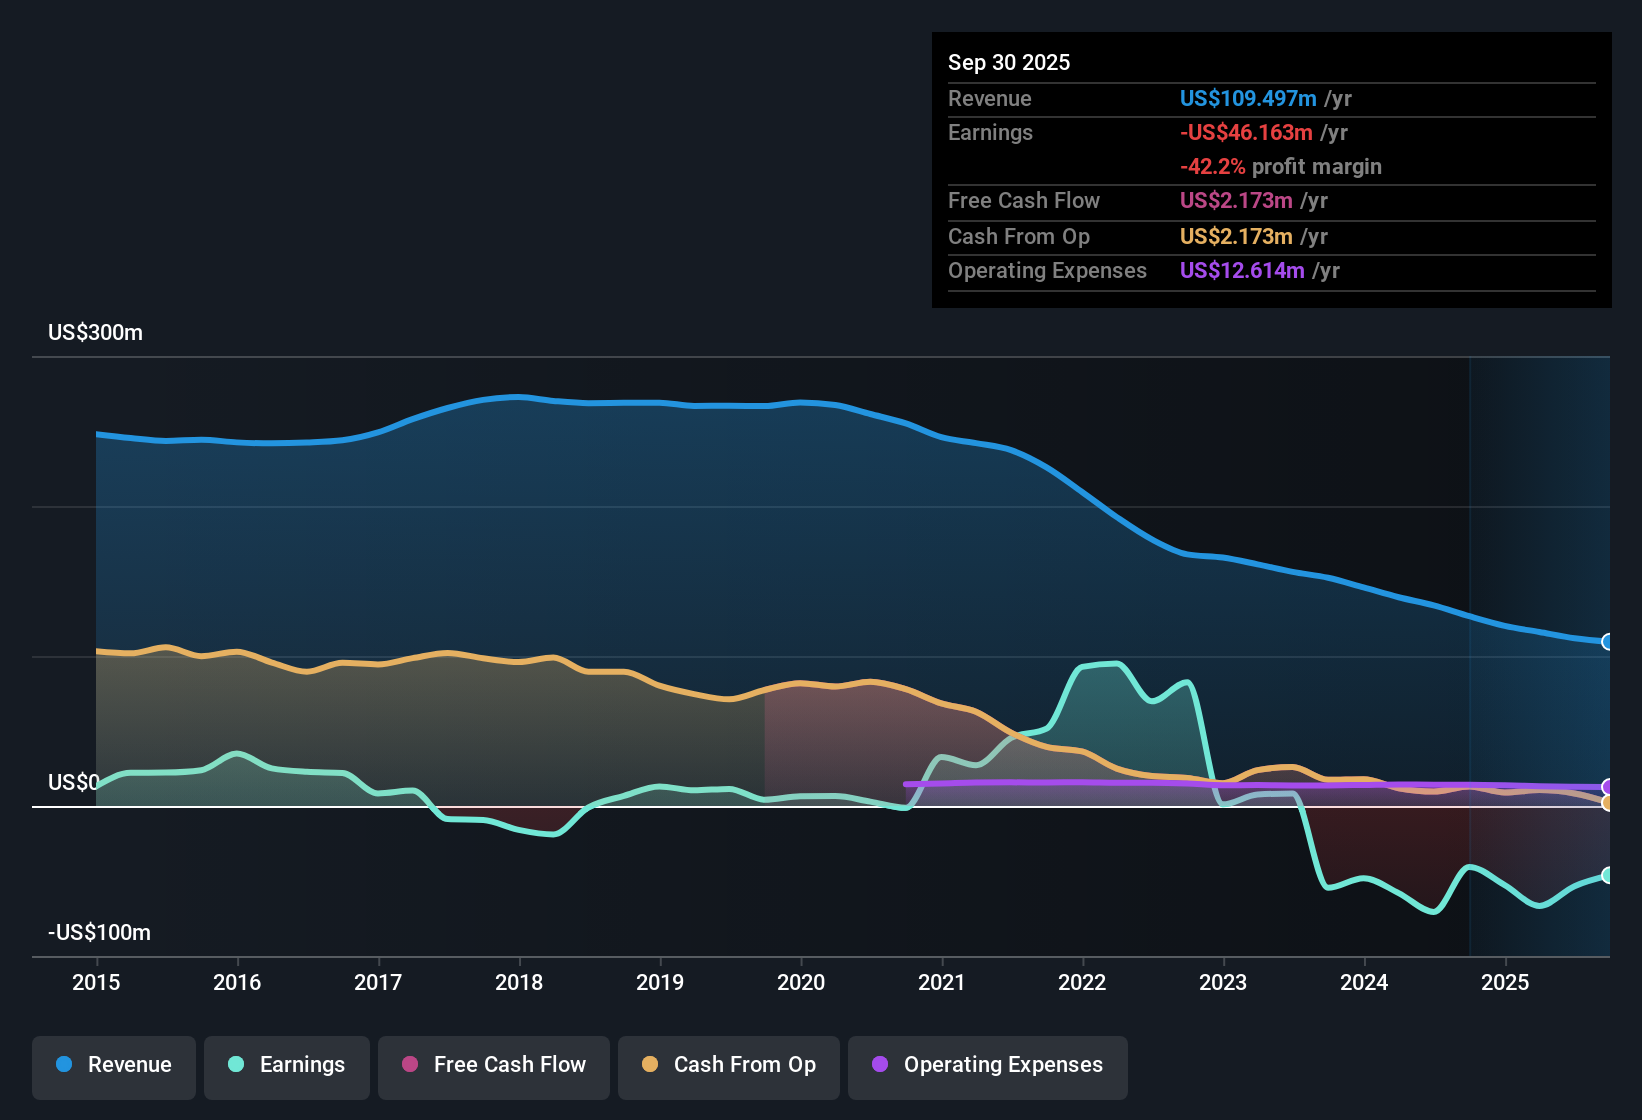
Task: Toggle the Revenue series visibility
Action: [x=113, y=1065]
